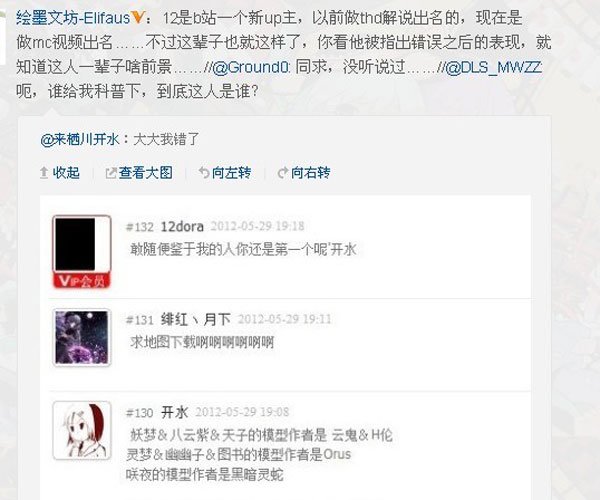This screenshot has width=600, height=500.
Task: Click 12dora's blacked-out avatar
Action: click(82, 244)
